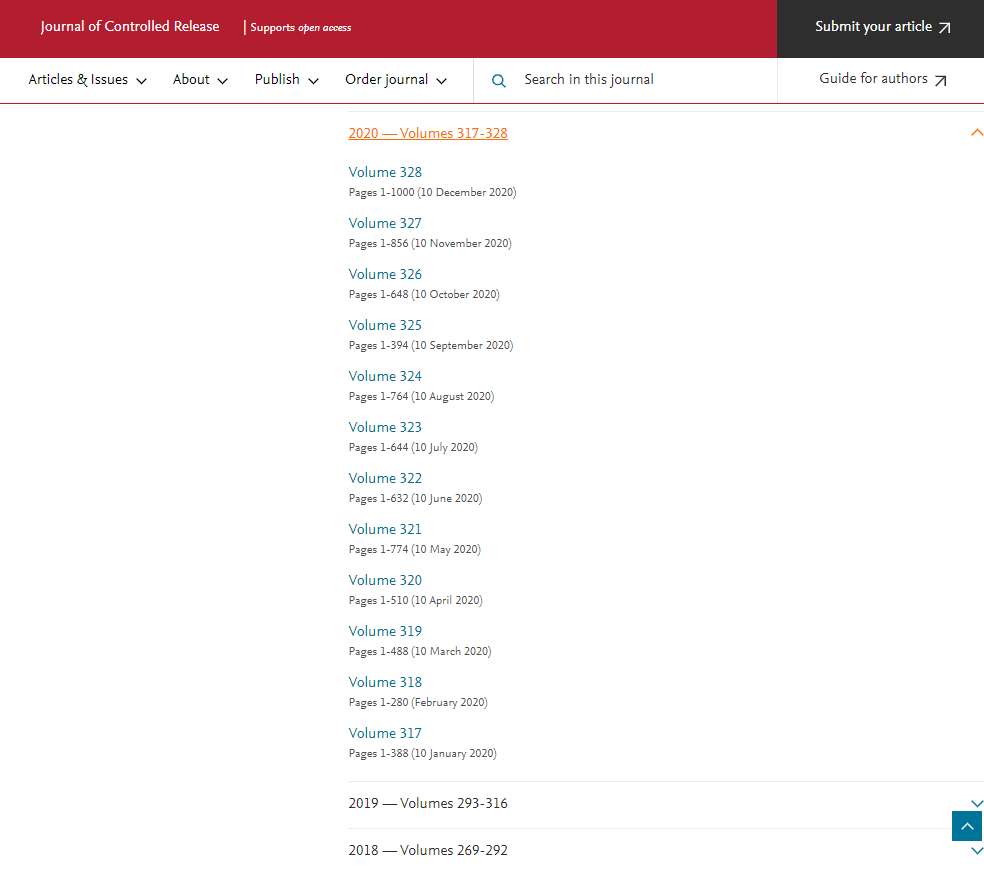Screen dimensions: 984x869
Task: Open Volume 326 link
Action: click(385, 274)
